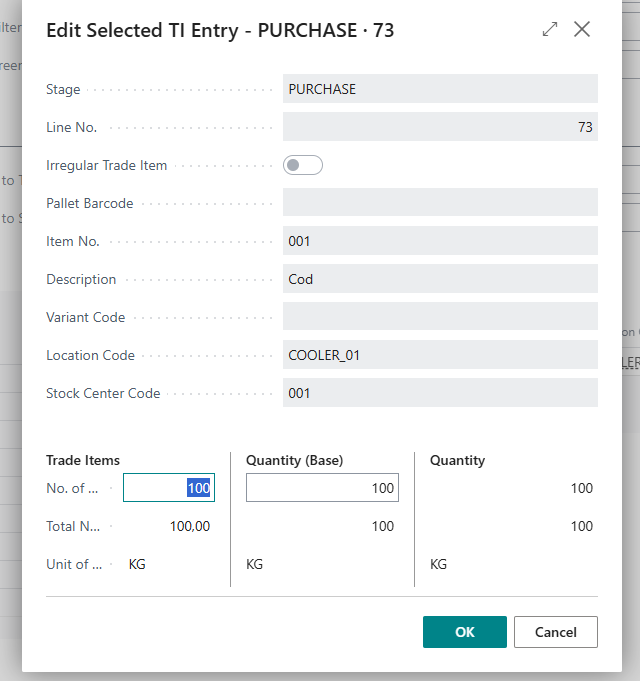
Task: Focus the No. of Trade Items input
Action: point(168,488)
